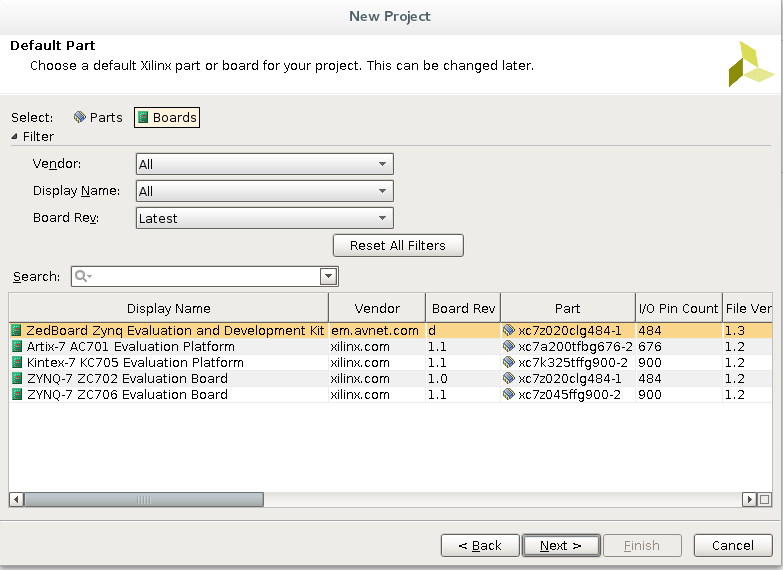Select Kintex-7 KC705 Evaluation Platform row

(391, 362)
